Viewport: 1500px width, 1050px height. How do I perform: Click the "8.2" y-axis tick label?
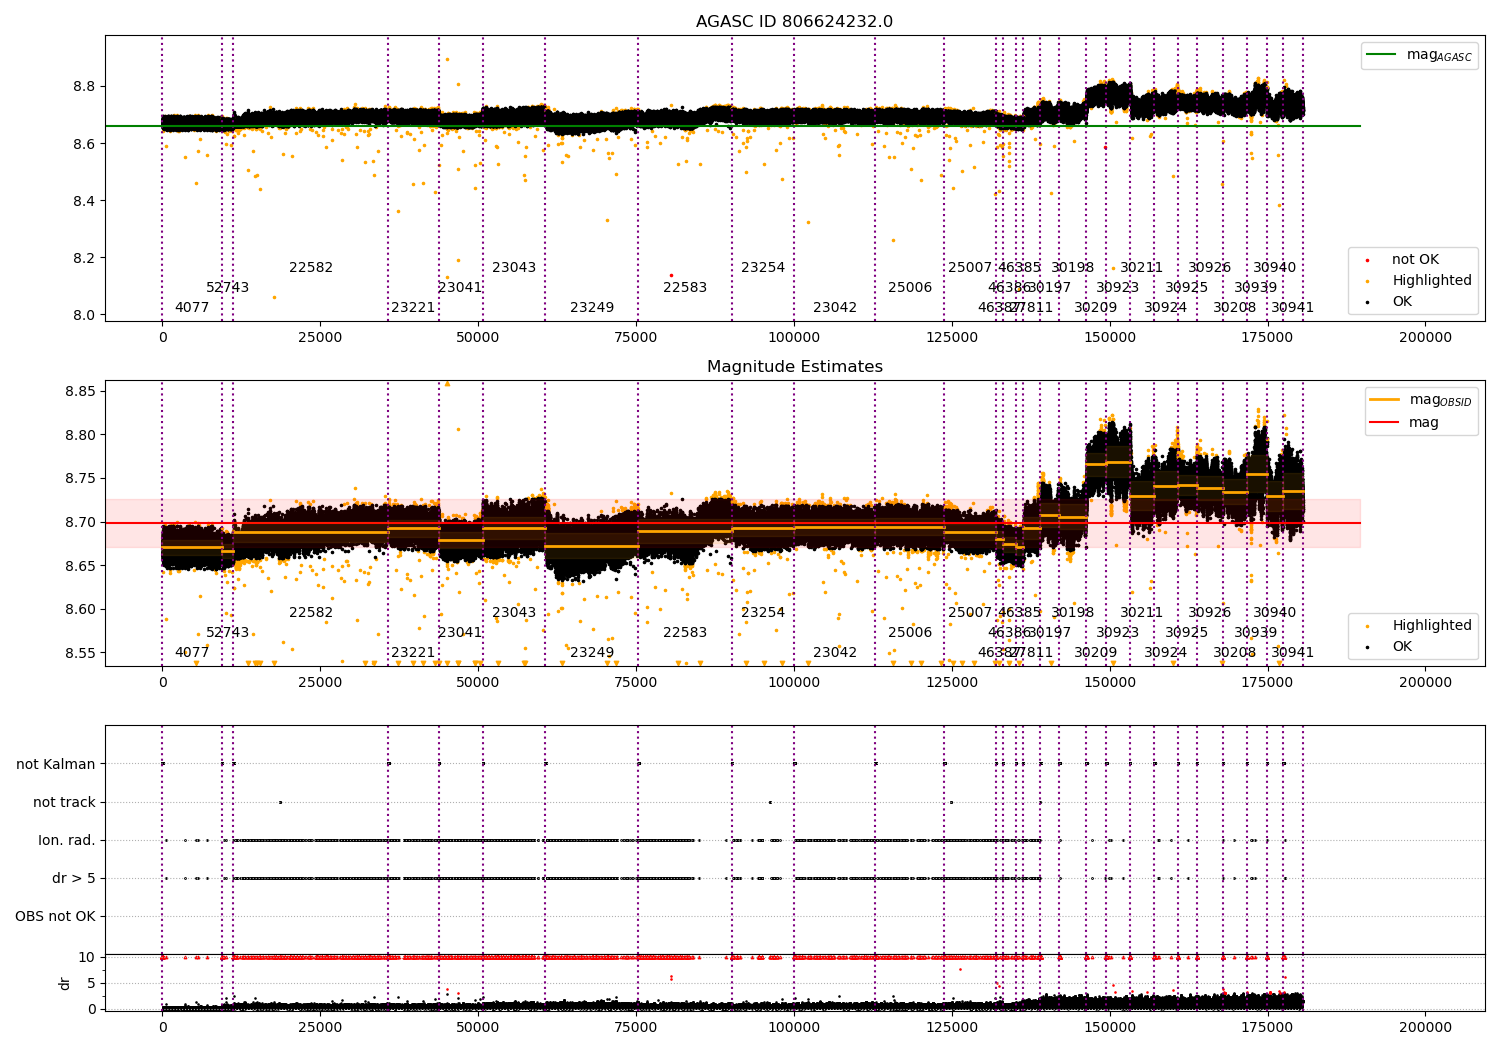[84, 258]
